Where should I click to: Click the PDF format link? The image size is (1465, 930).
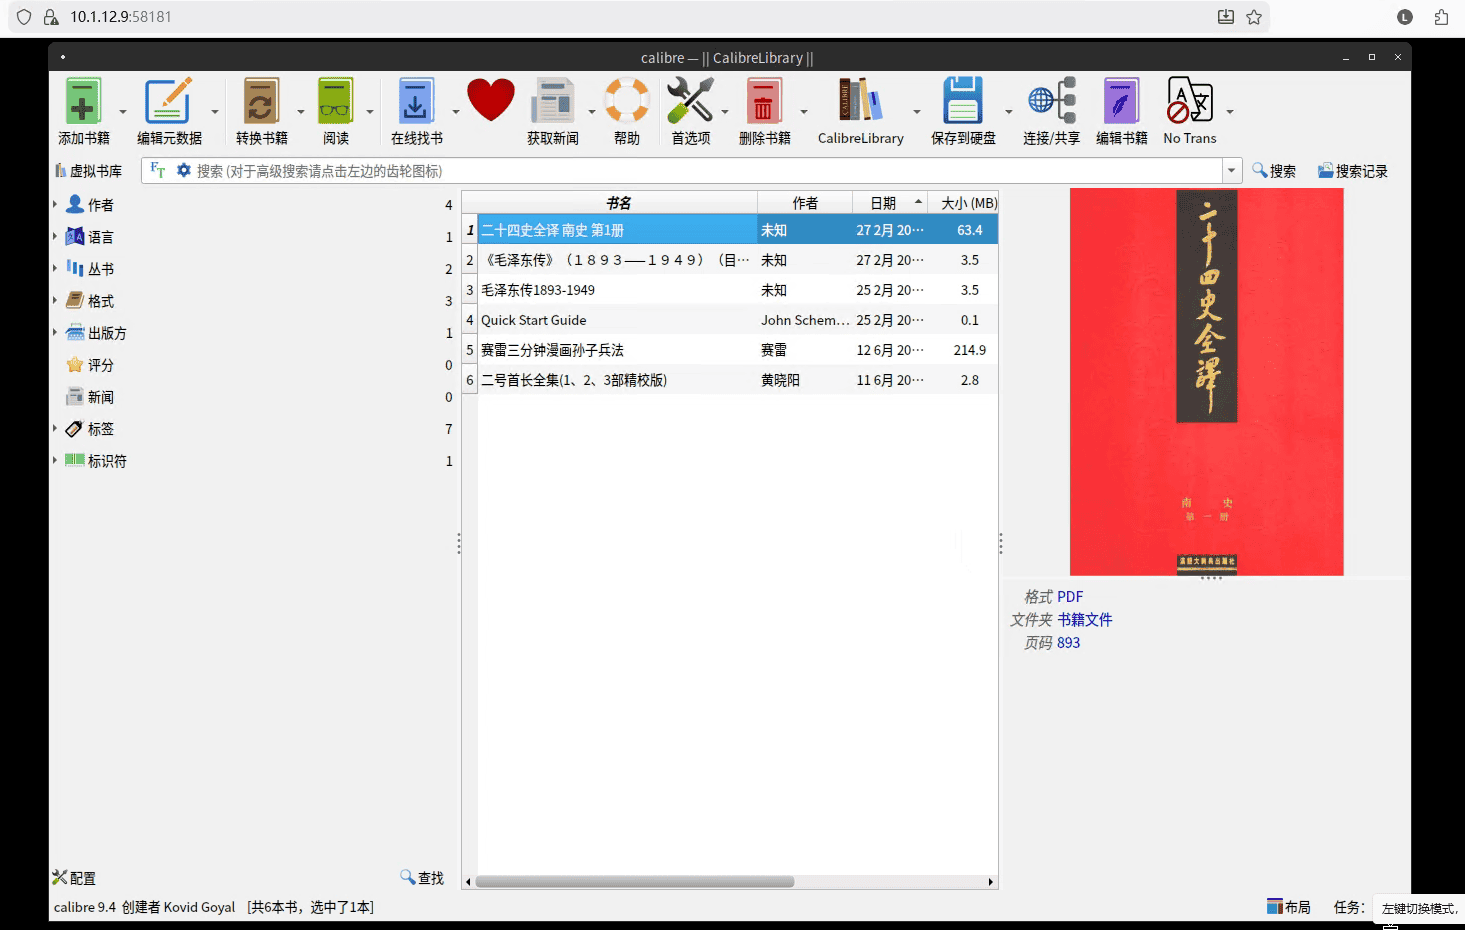point(1070,597)
